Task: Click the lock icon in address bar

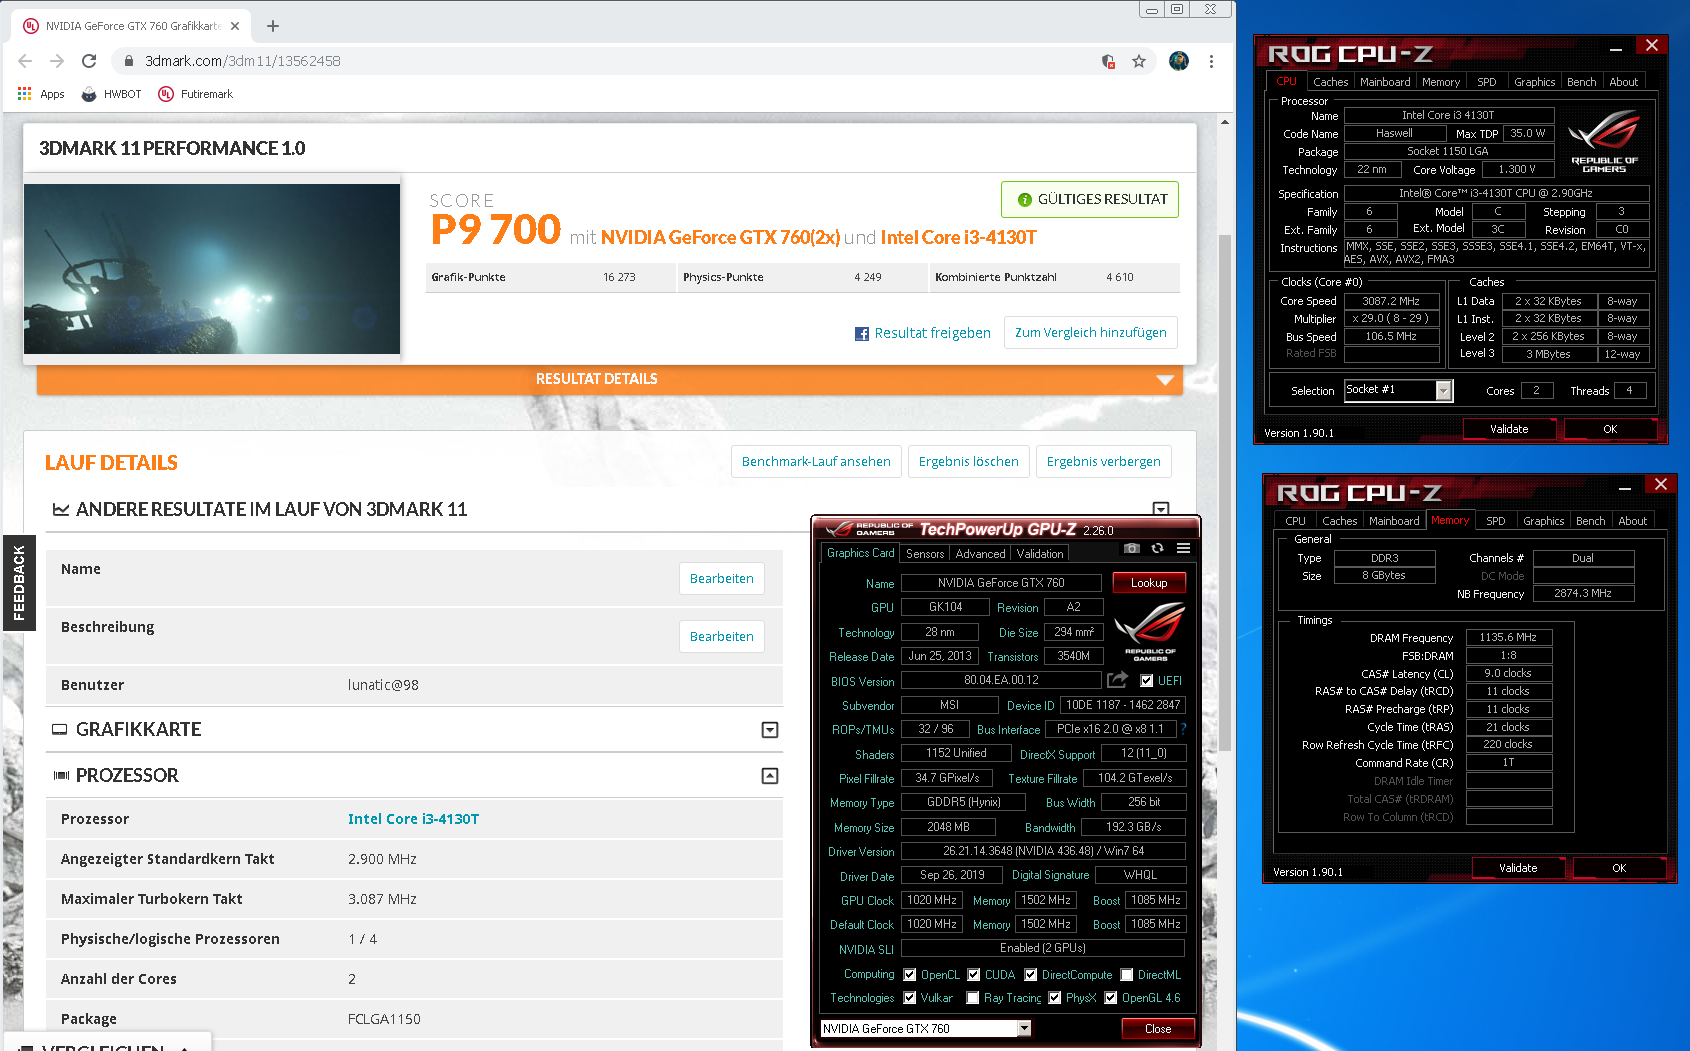Action: pyautogui.click(x=128, y=61)
